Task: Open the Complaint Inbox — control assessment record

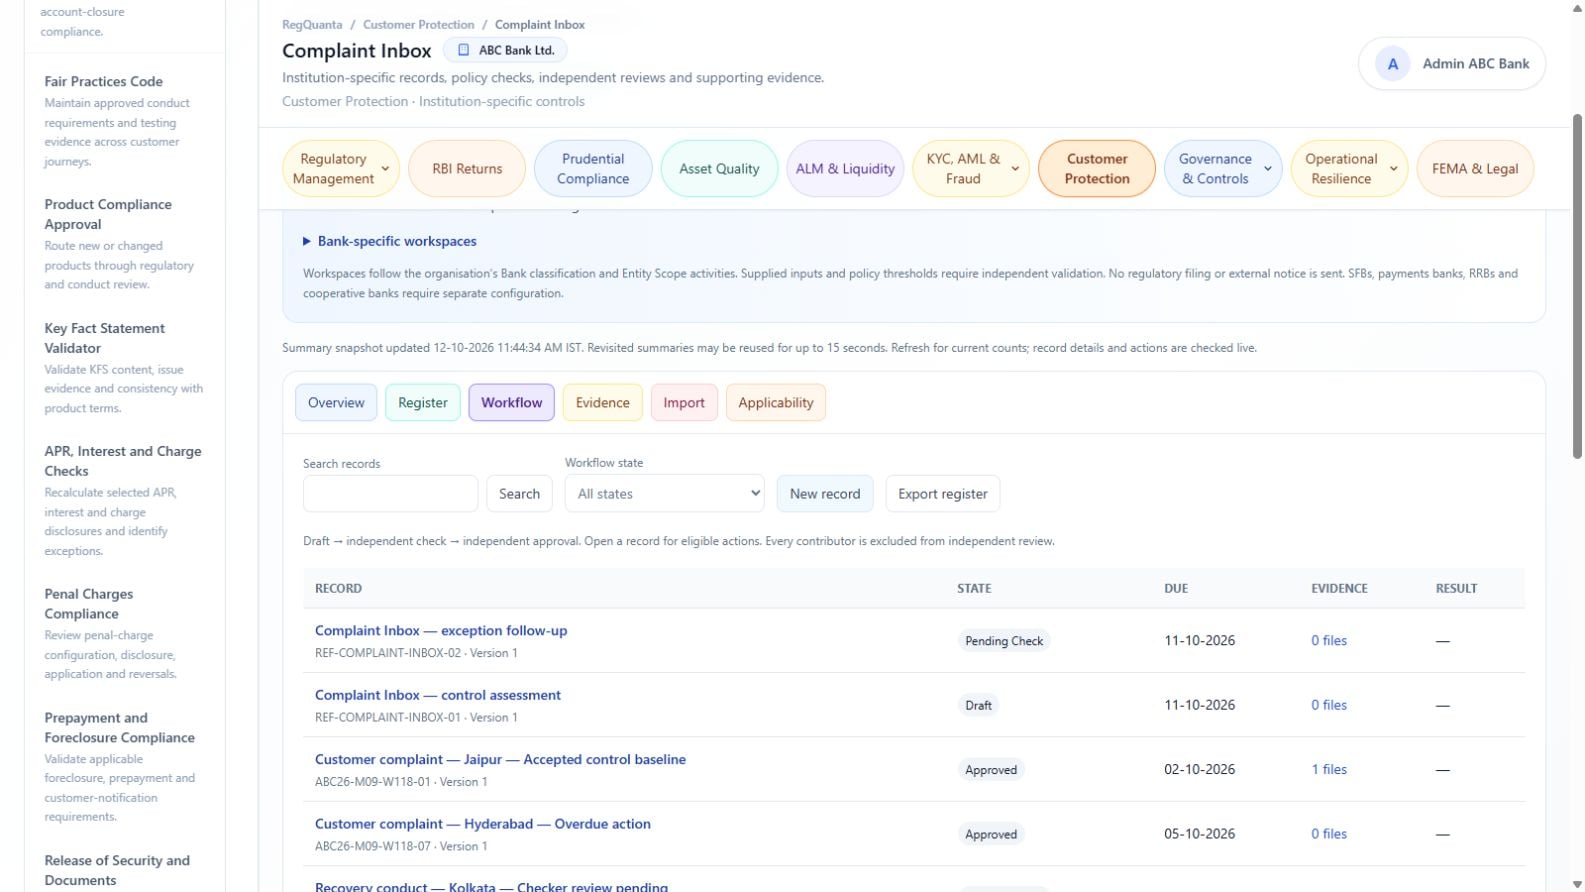Action: pos(438,695)
